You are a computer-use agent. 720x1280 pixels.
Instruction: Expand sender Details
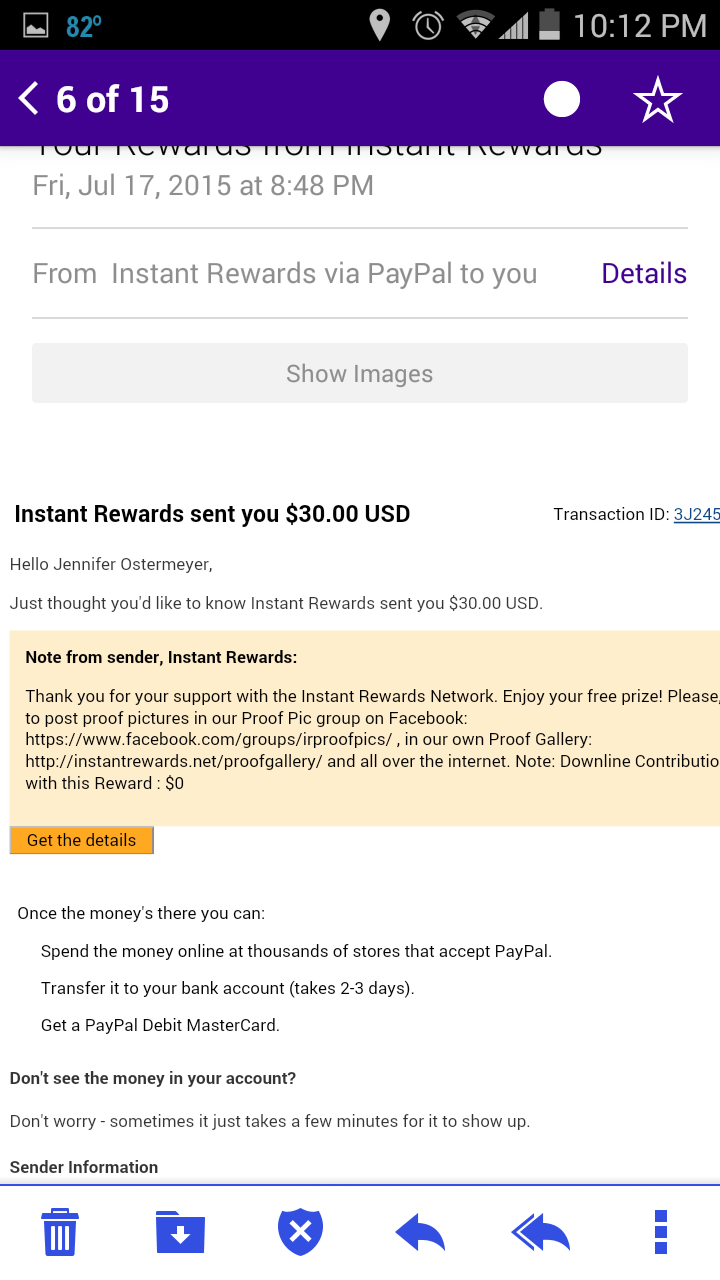point(644,273)
